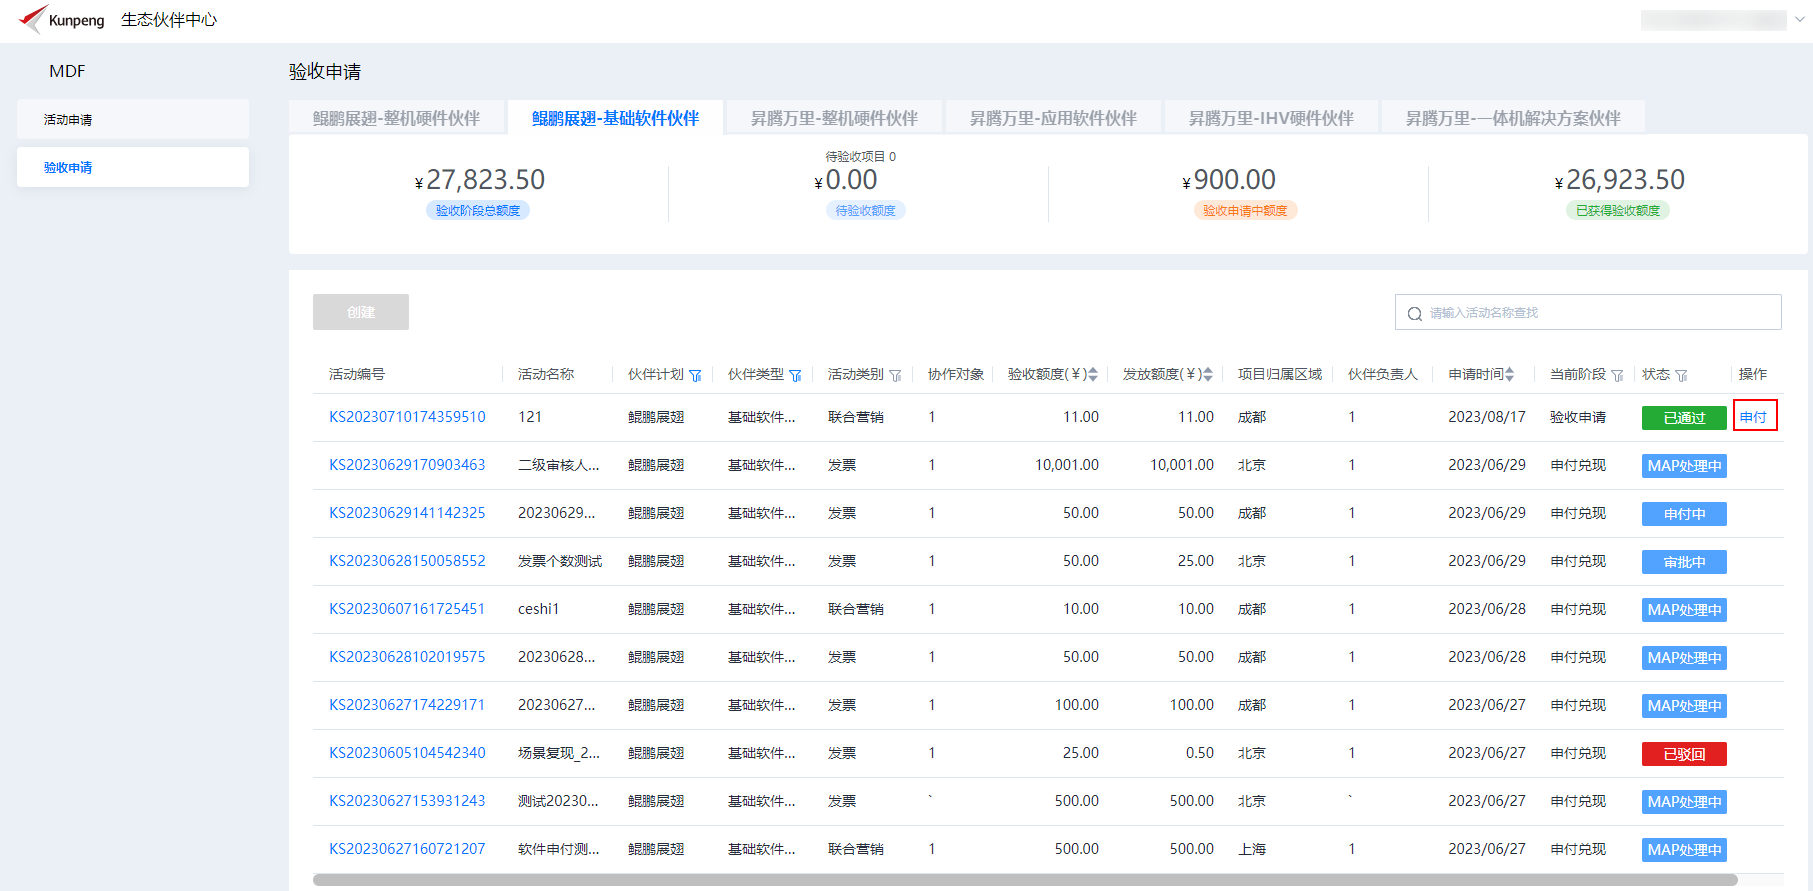Click MAP处理中 badge for KS20230629170903463

tap(1684, 466)
